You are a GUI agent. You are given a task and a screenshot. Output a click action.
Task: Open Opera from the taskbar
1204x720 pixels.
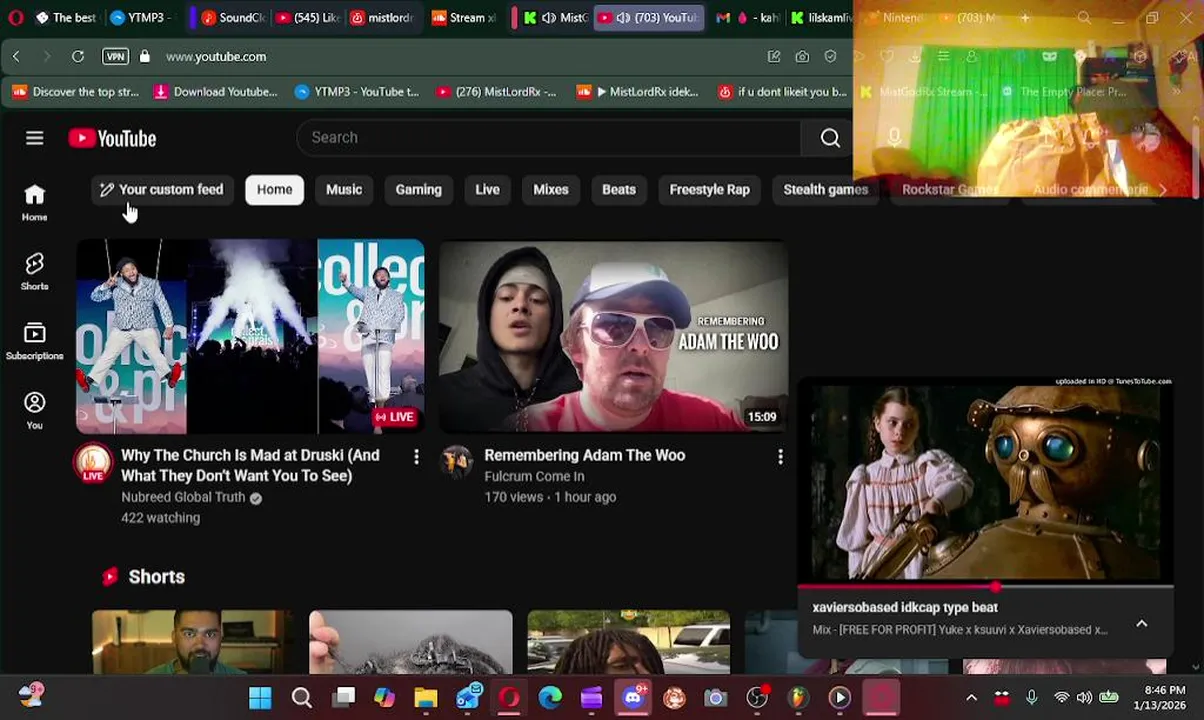[509, 697]
